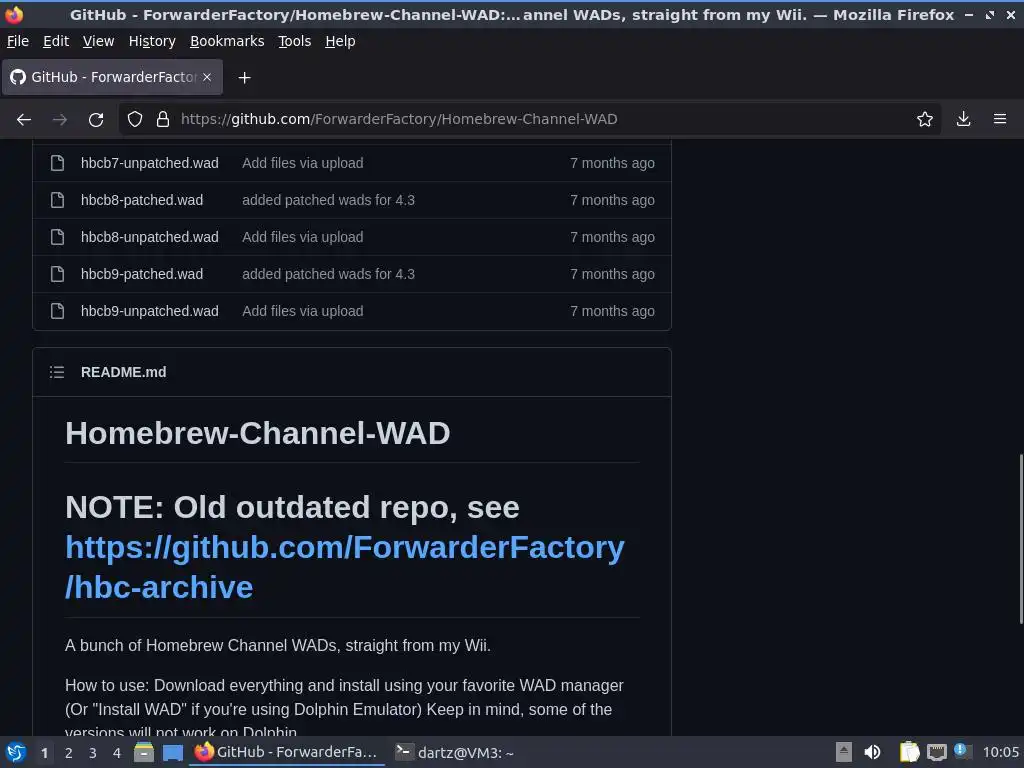Open commit 'Add files via upload' for hbcb7-unpatched.wad
Image resolution: width=1024 pixels, height=768 pixels.
[302, 163]
